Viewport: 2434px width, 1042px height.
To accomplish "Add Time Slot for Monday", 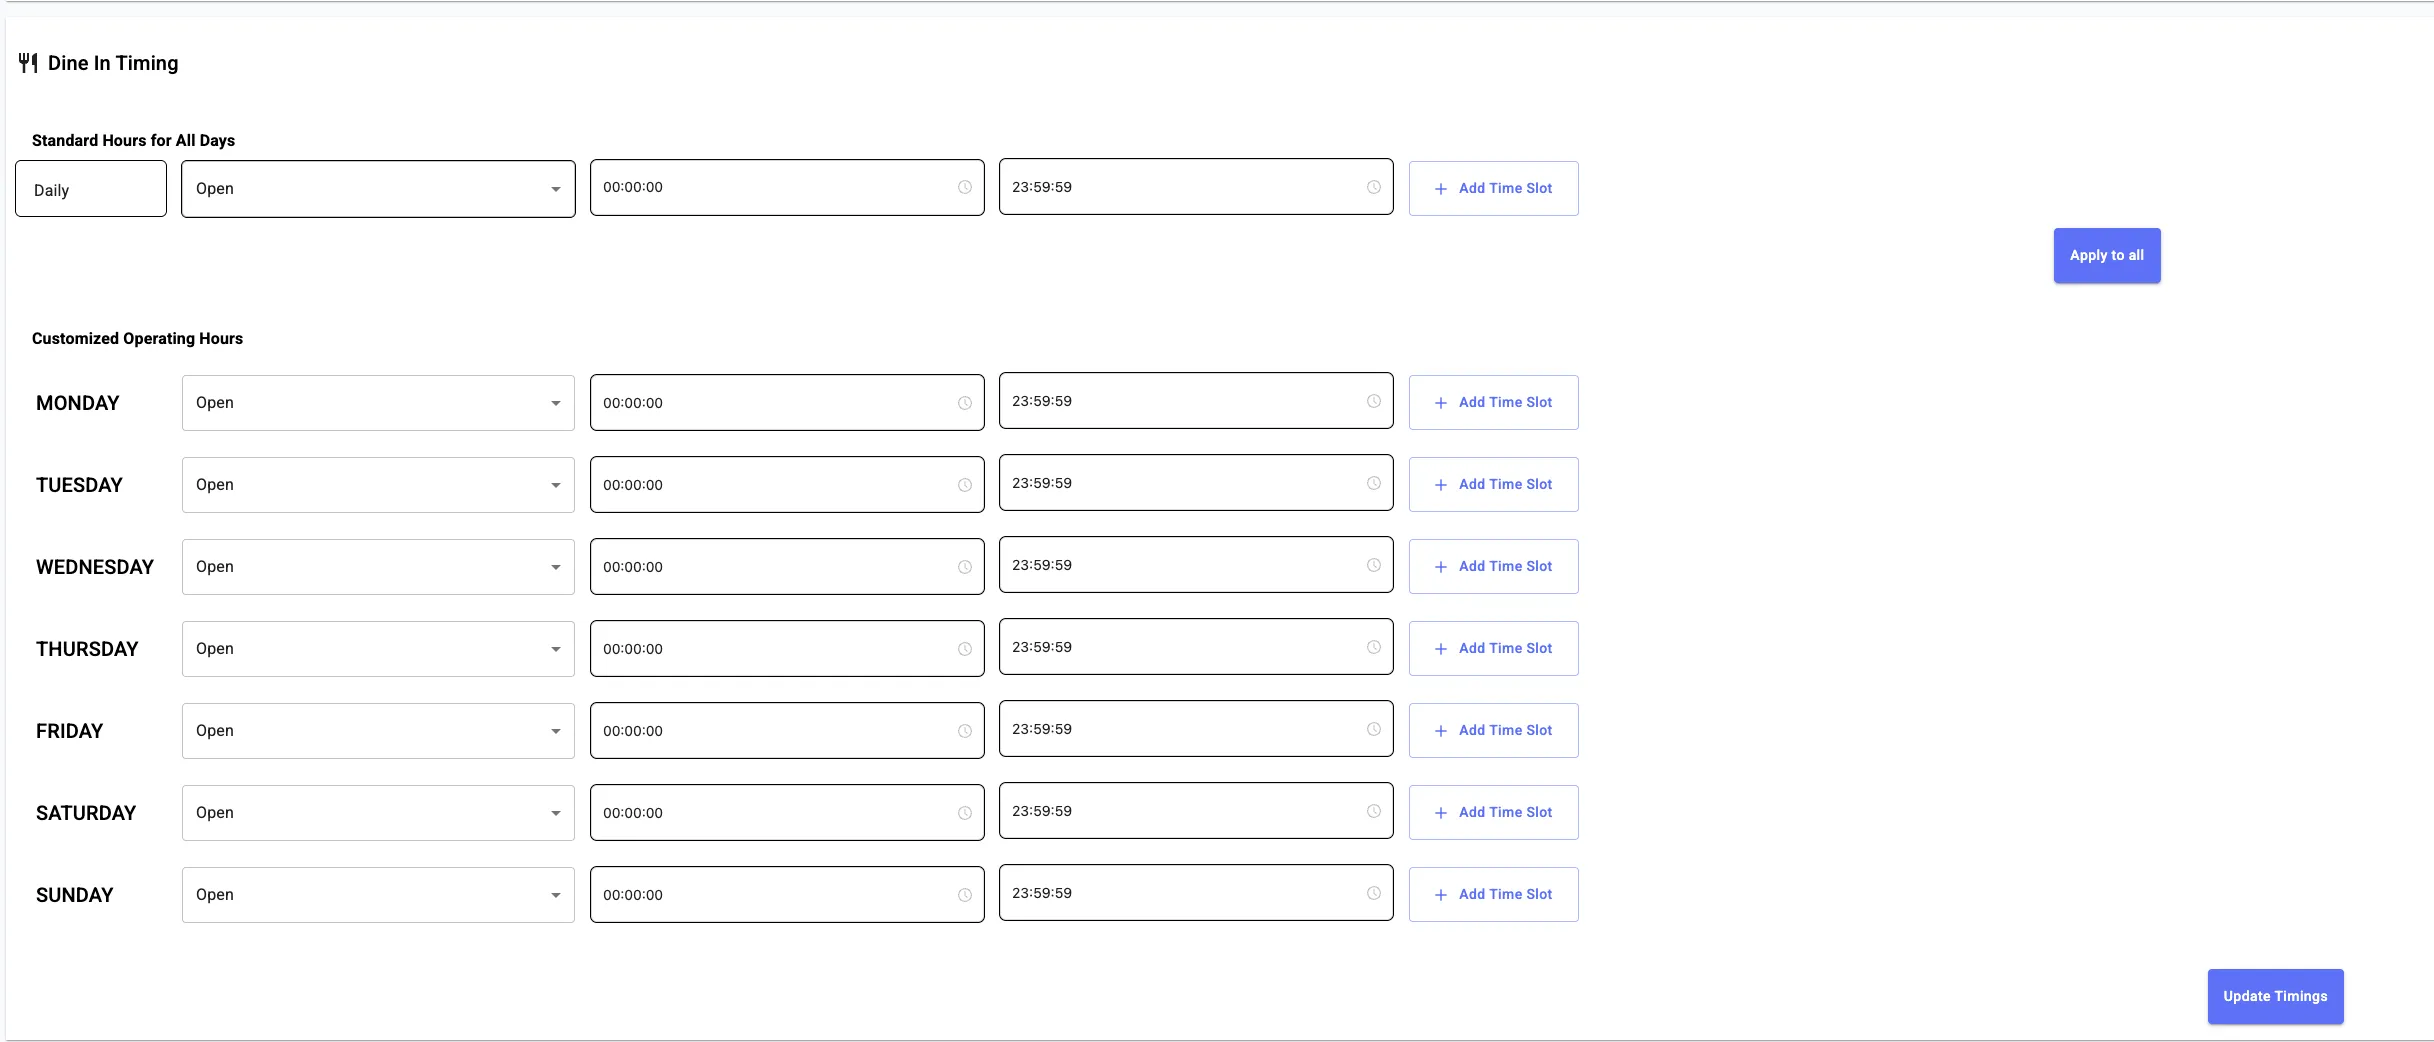I will 1494,402.
